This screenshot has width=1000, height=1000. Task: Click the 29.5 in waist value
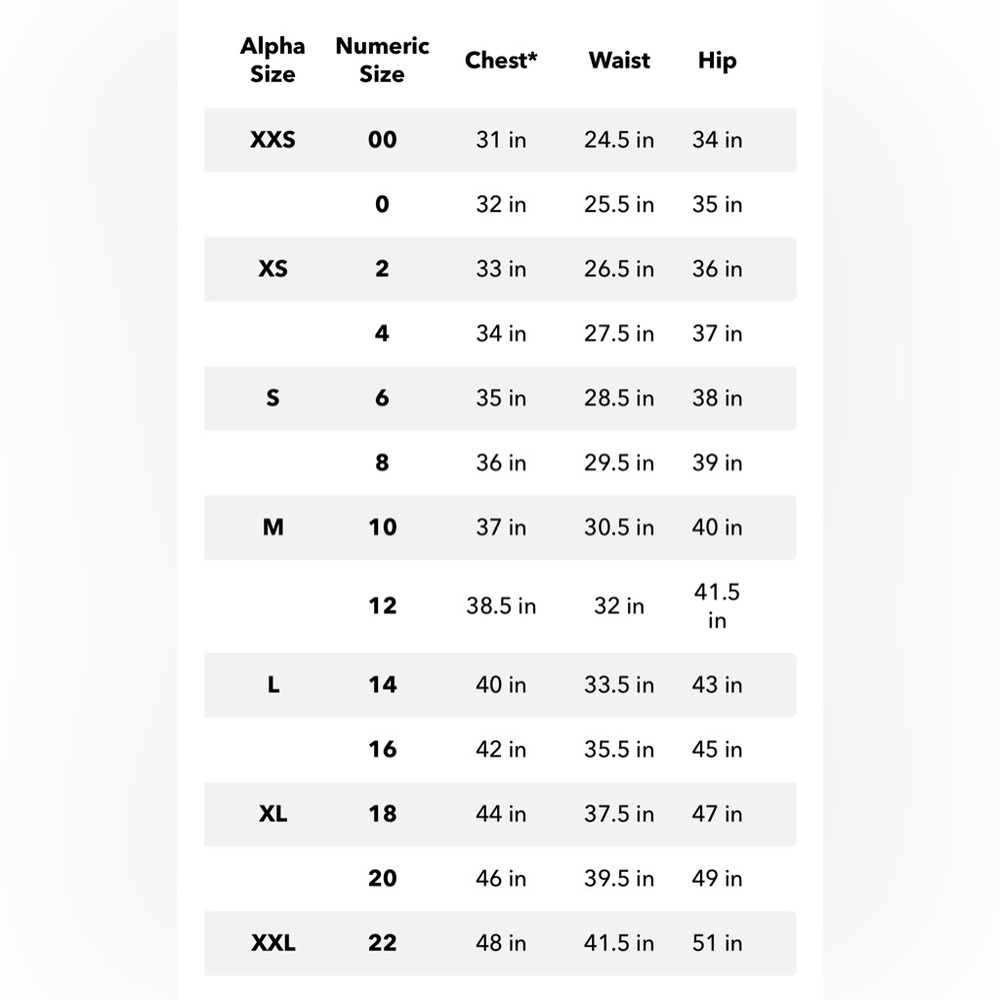(x=619, y=462)
